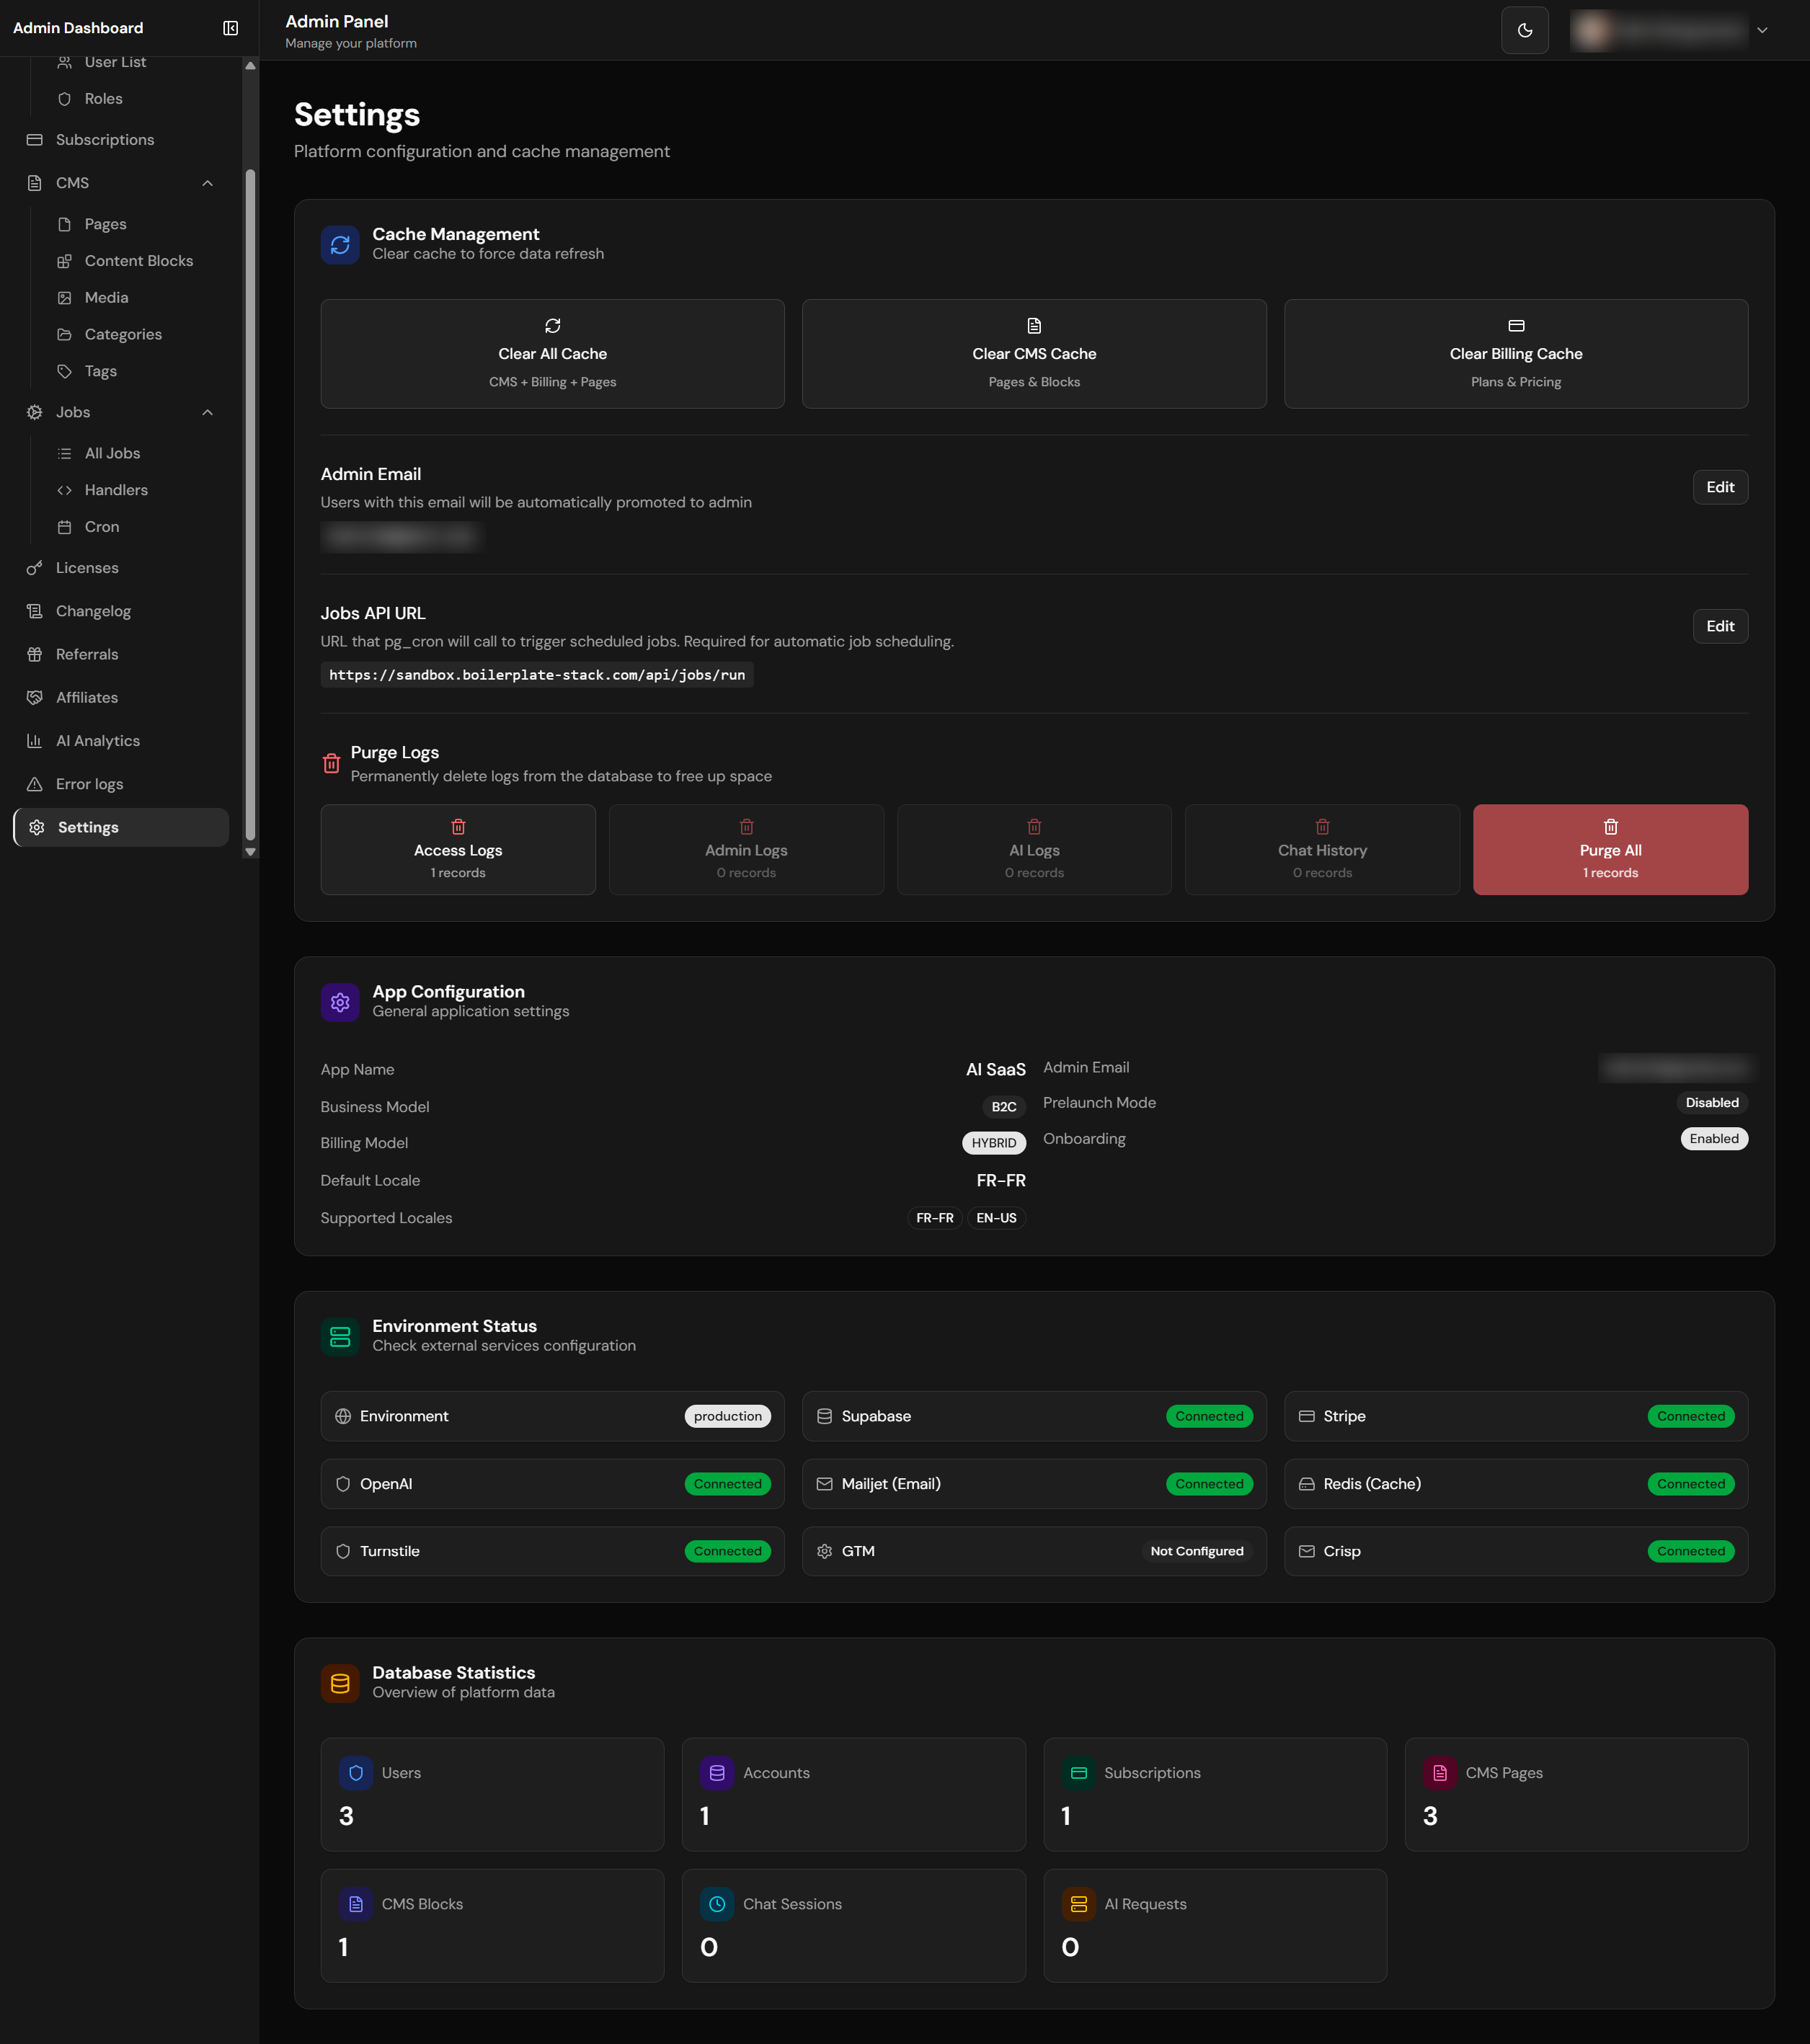The height and width of the screenshot is (2044, 1810).
Task: Click the Prelaunch Mode Disabled badge
Action: click(x=1712, y=1103)
